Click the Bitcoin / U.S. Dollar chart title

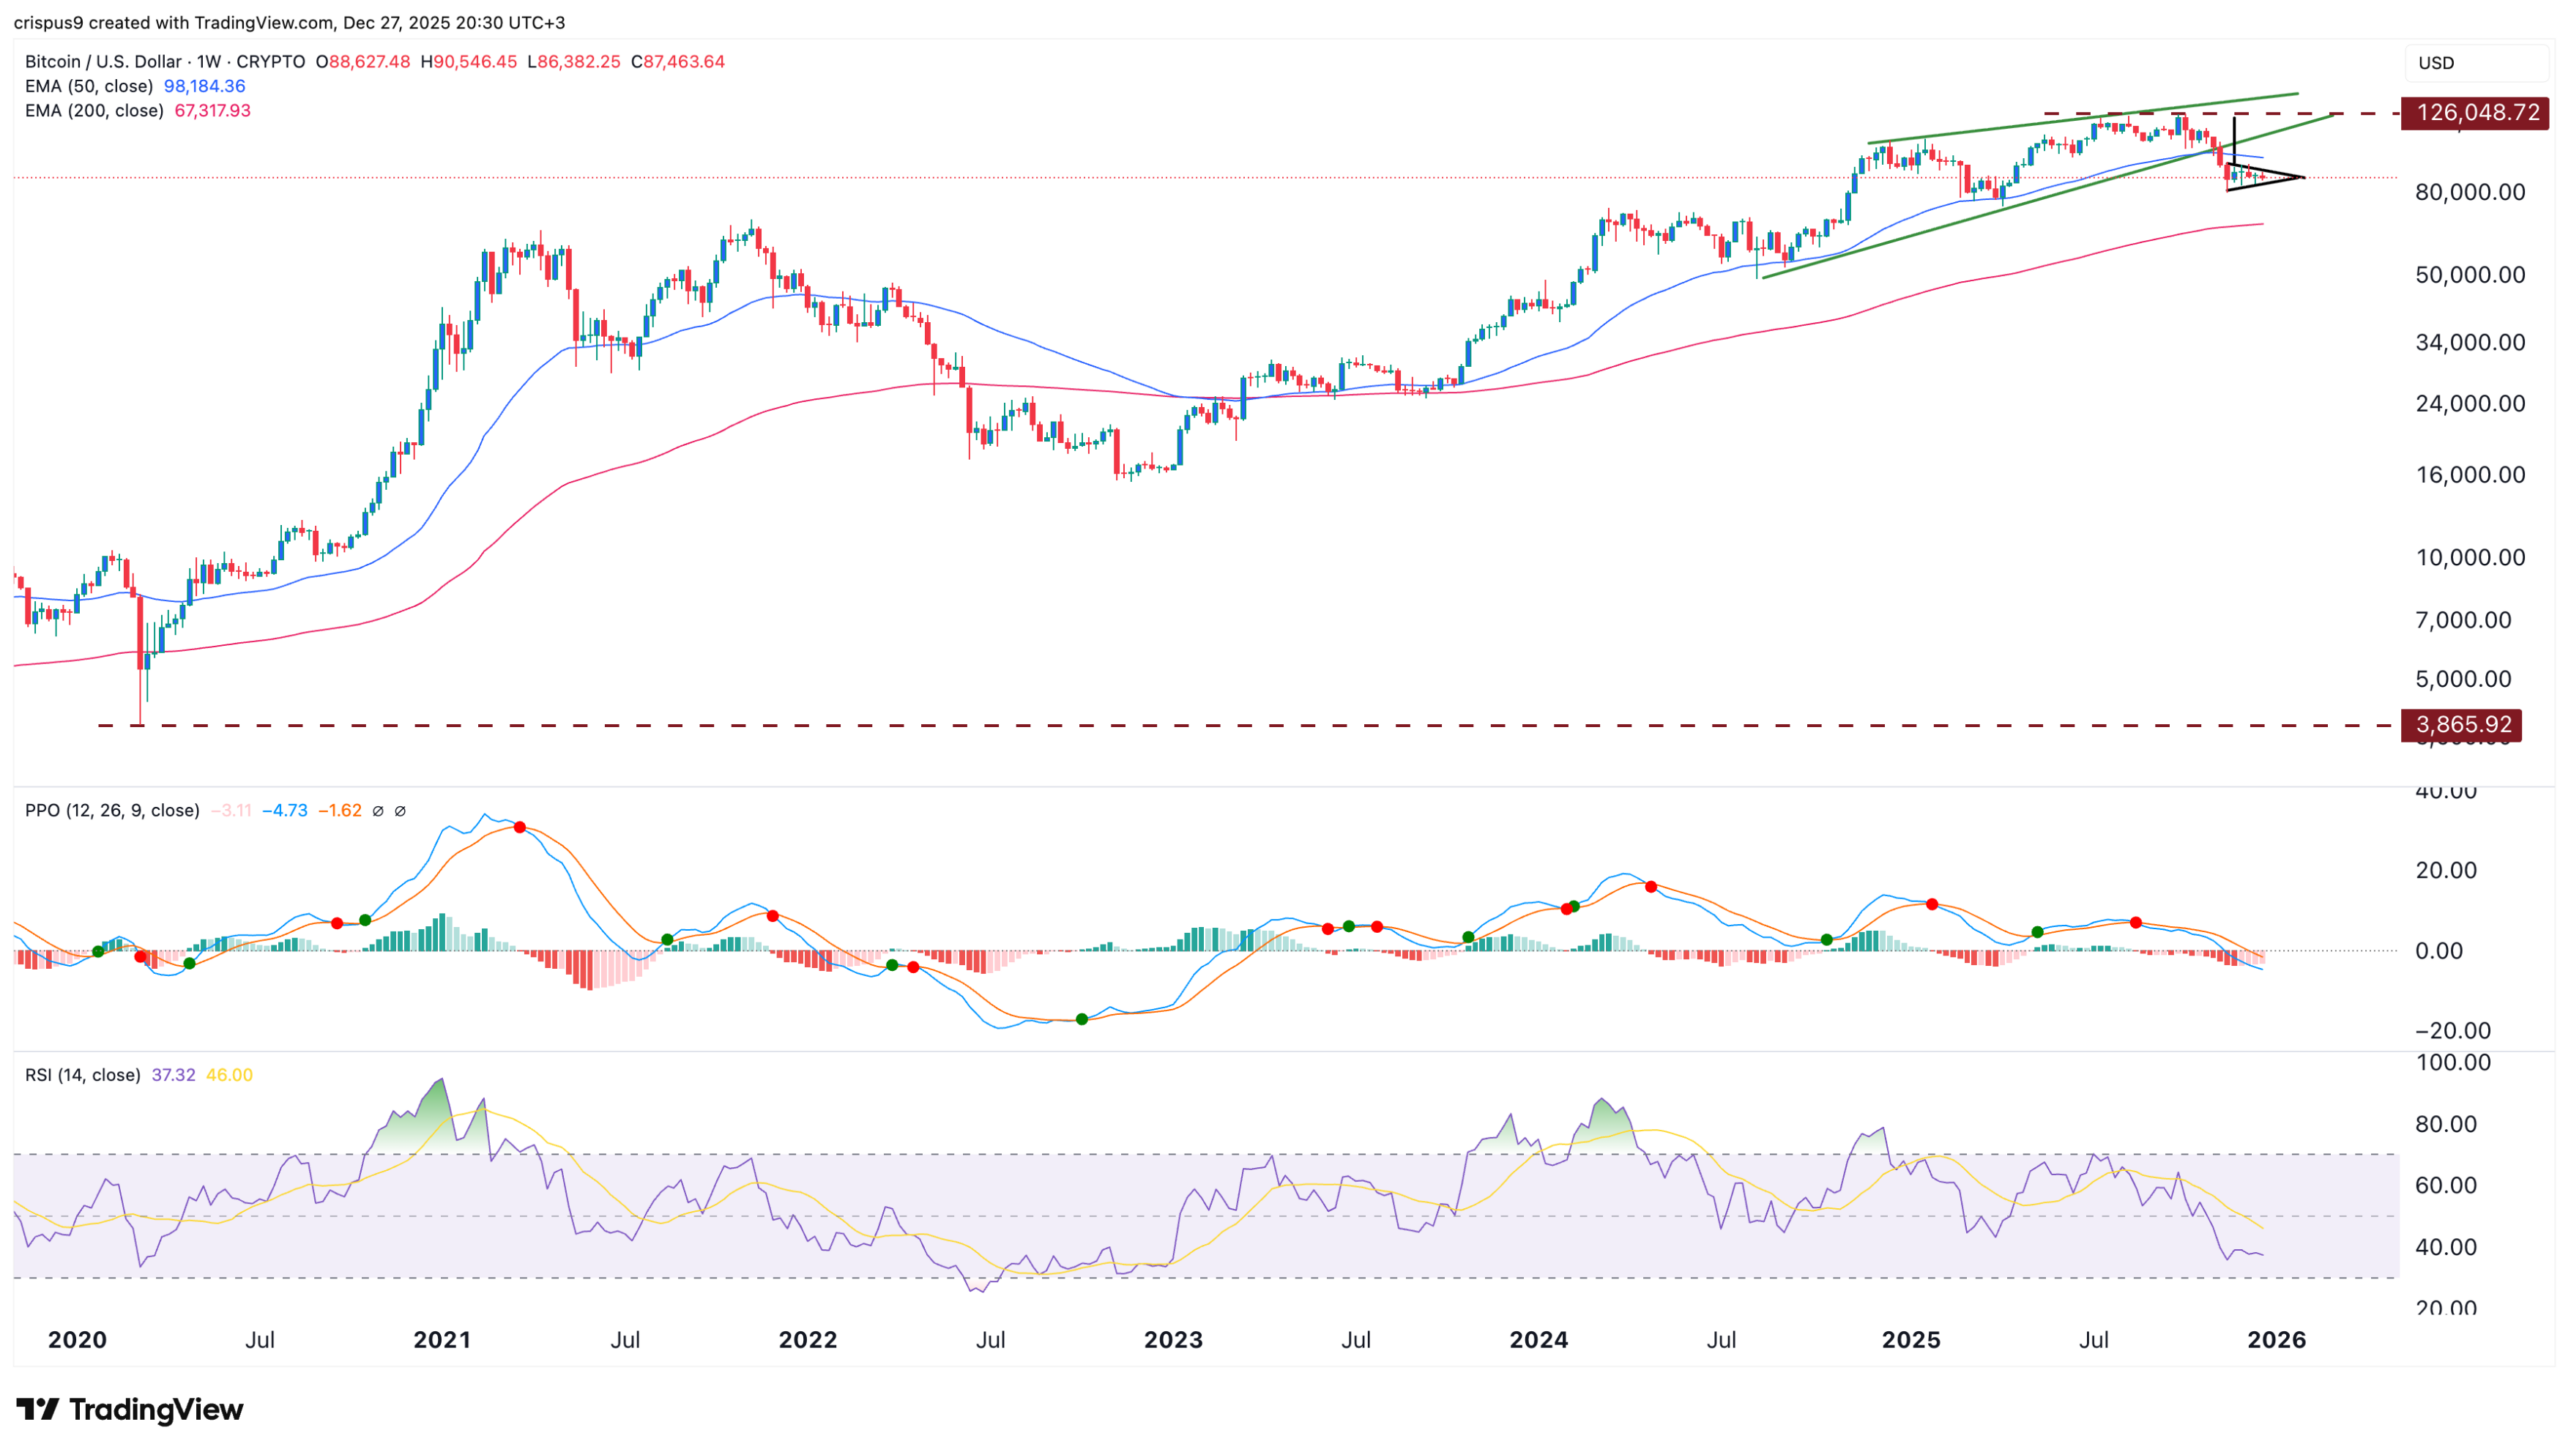tap(165, 62)
